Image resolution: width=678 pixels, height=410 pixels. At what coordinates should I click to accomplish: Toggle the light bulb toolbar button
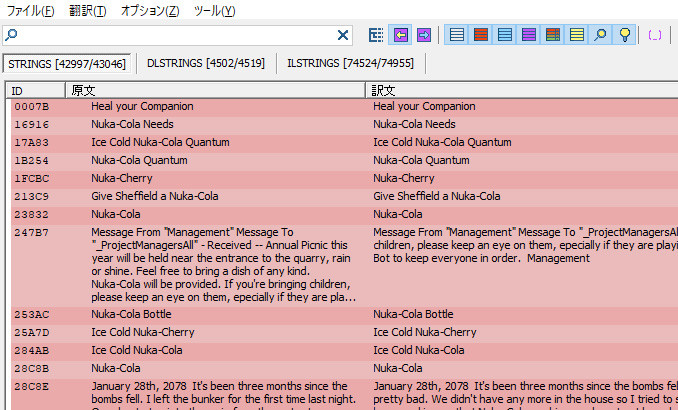624,35
